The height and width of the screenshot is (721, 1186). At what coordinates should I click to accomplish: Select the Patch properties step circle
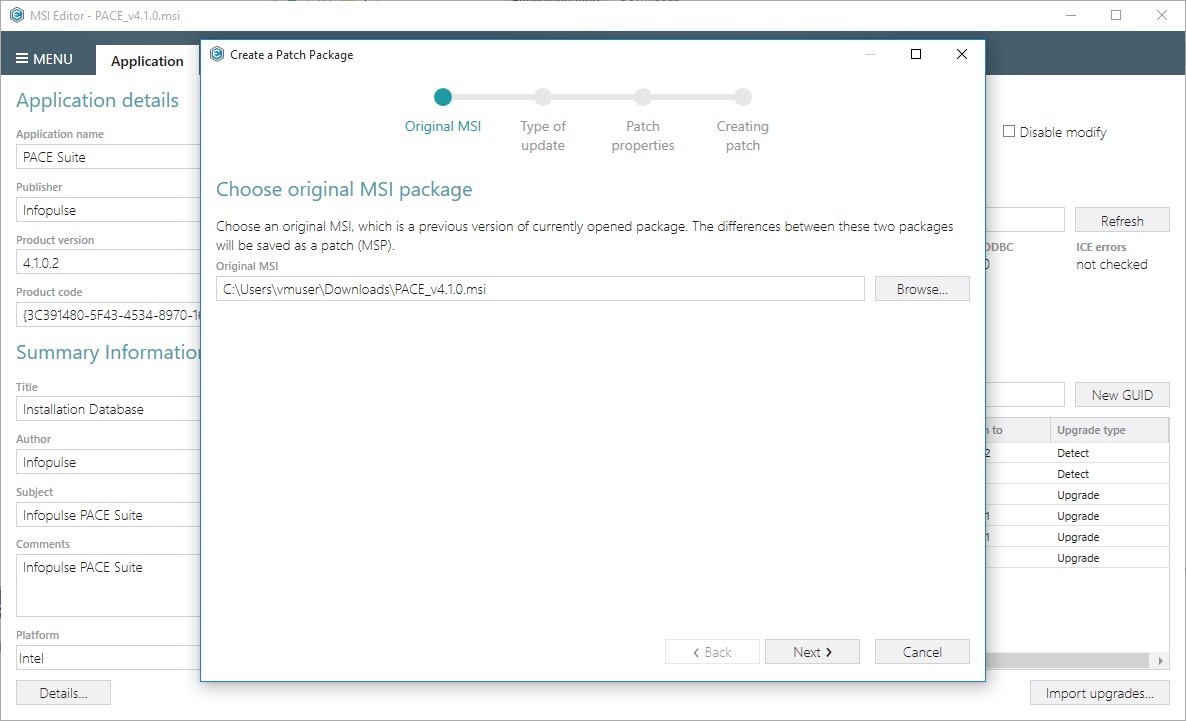click(x=643, y=97)
